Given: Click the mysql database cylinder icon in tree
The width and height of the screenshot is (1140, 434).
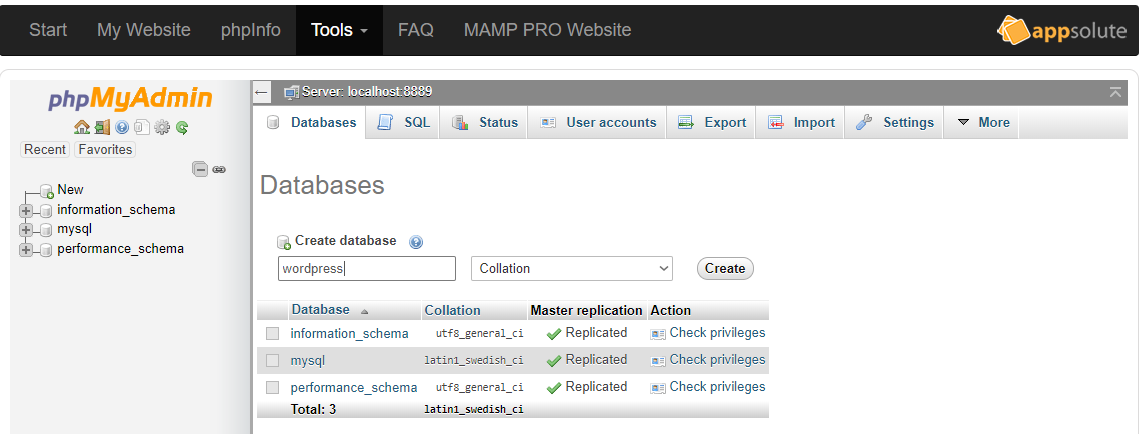Looking at the screenshot, I should [x=47, y=230].
